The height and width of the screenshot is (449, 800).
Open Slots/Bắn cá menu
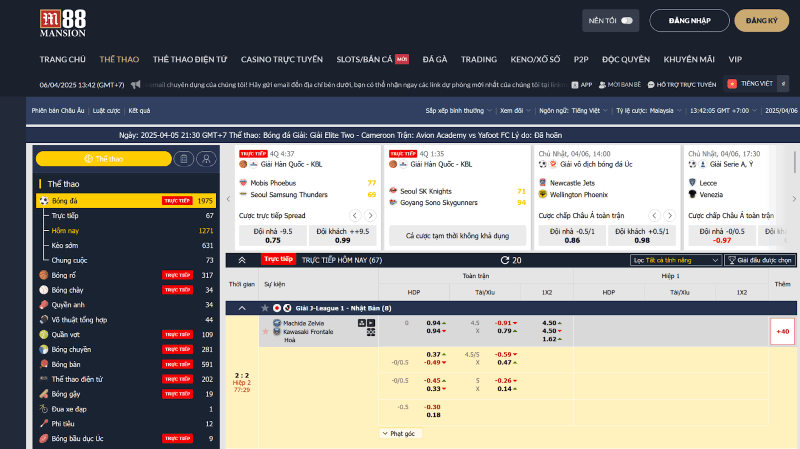[372, 59]
